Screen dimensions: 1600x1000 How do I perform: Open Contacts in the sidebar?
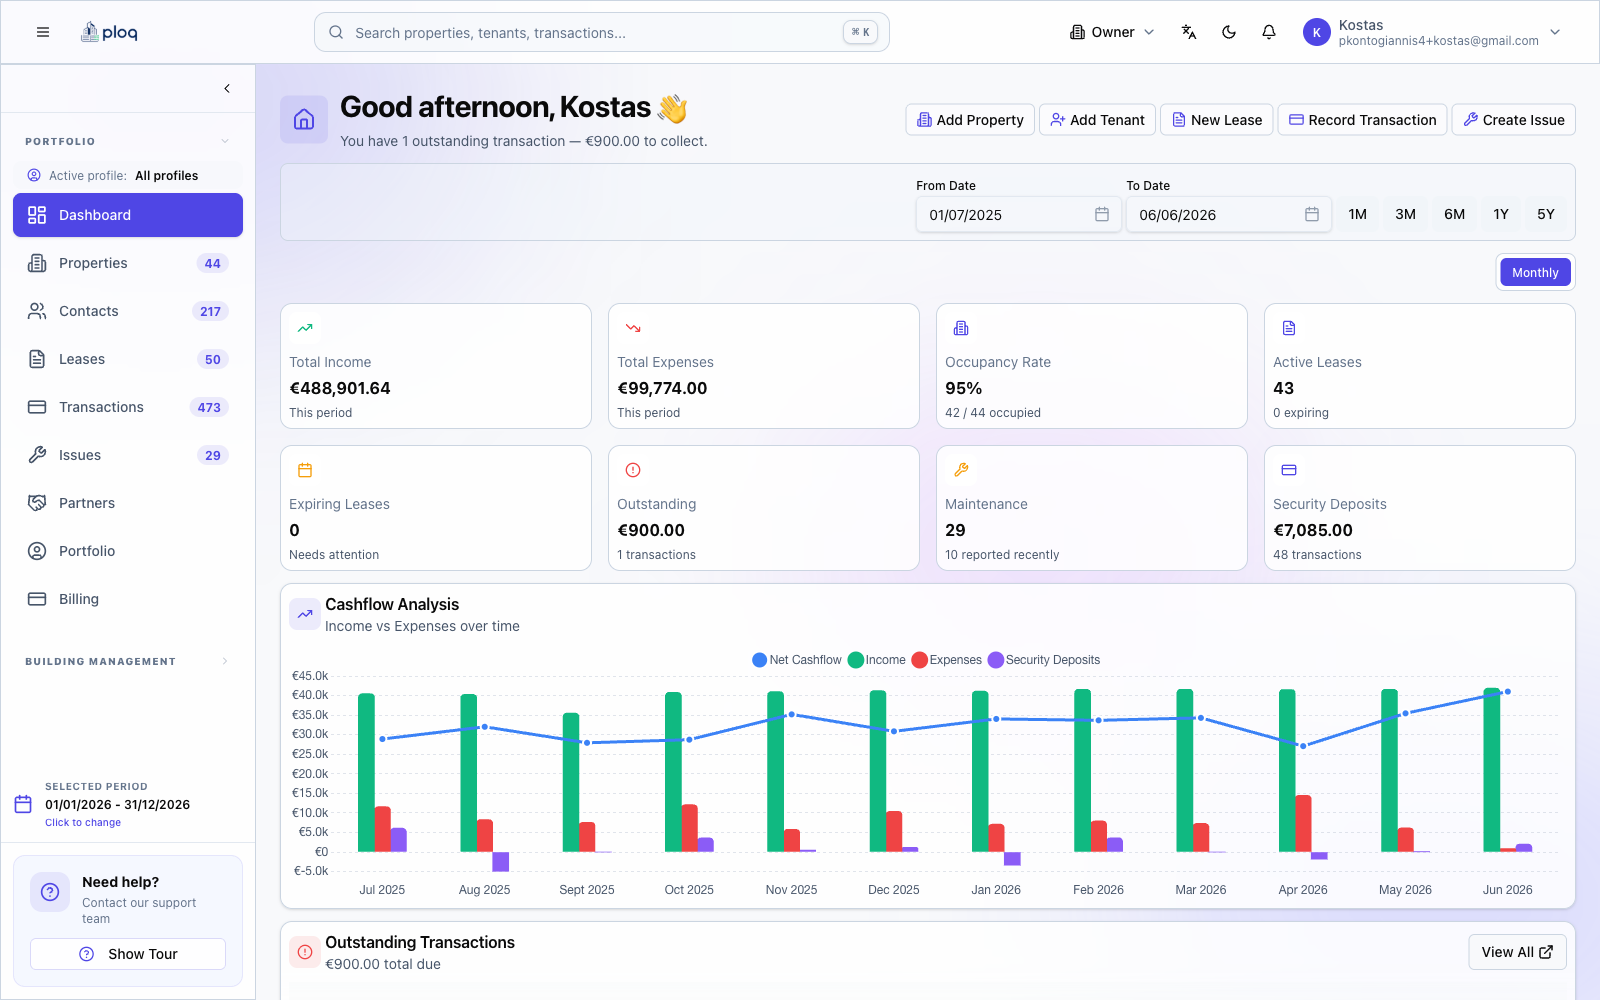[128, 311]
